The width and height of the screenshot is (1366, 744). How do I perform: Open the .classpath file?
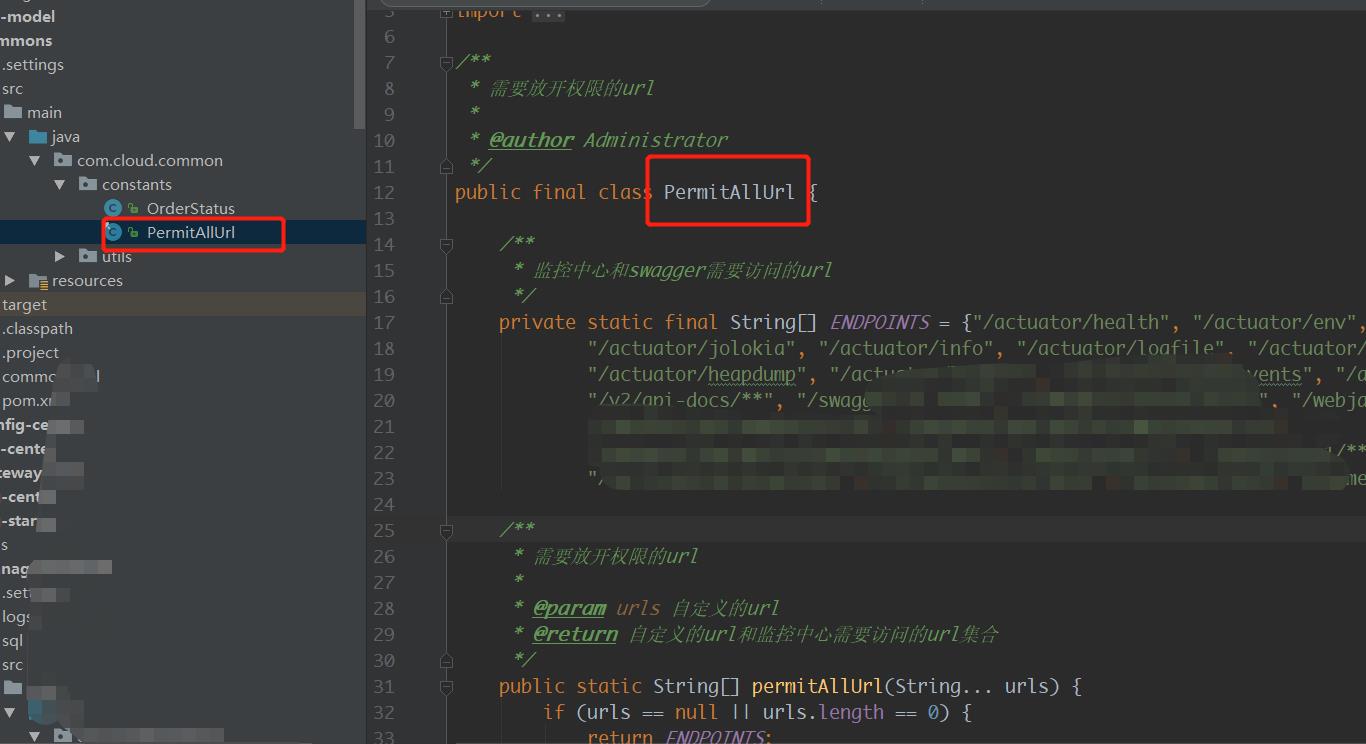tap(37, 328)
